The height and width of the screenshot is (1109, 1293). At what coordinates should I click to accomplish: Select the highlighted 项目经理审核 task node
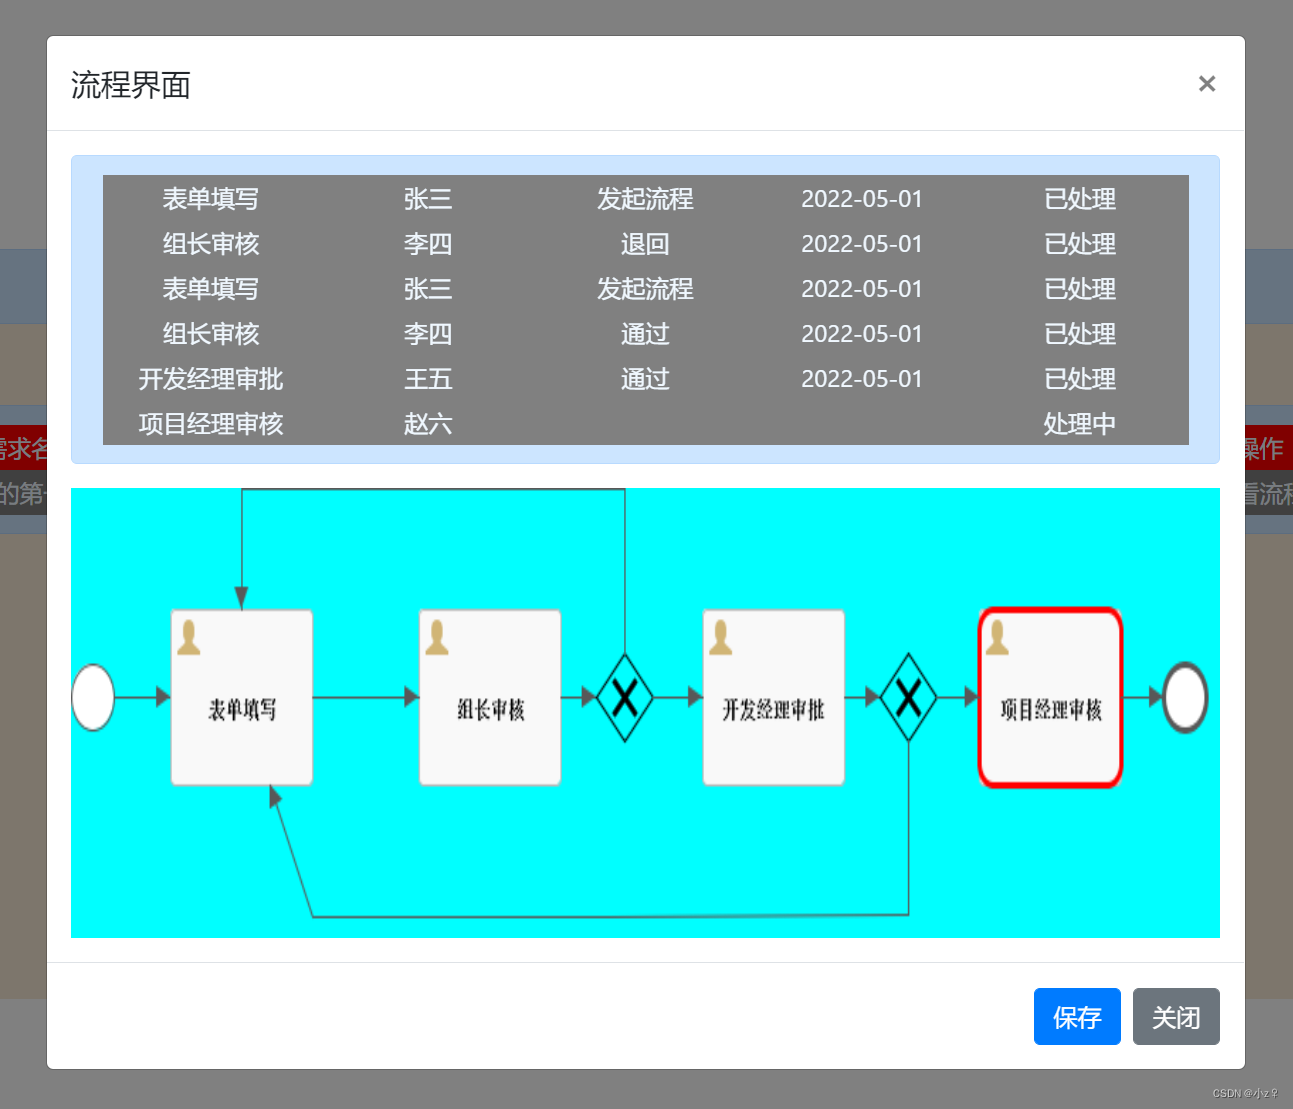1050,697
